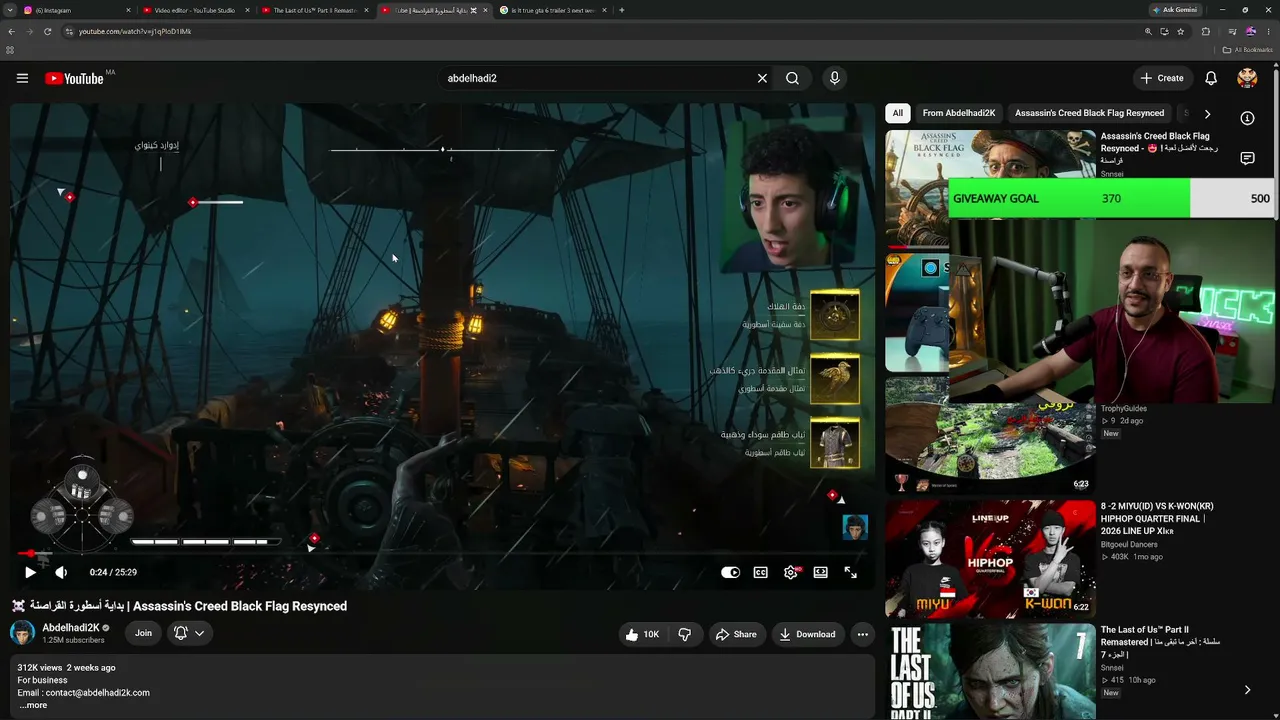1280x720 pixels.
Task: Enter full screen mode
Action: 850,572
